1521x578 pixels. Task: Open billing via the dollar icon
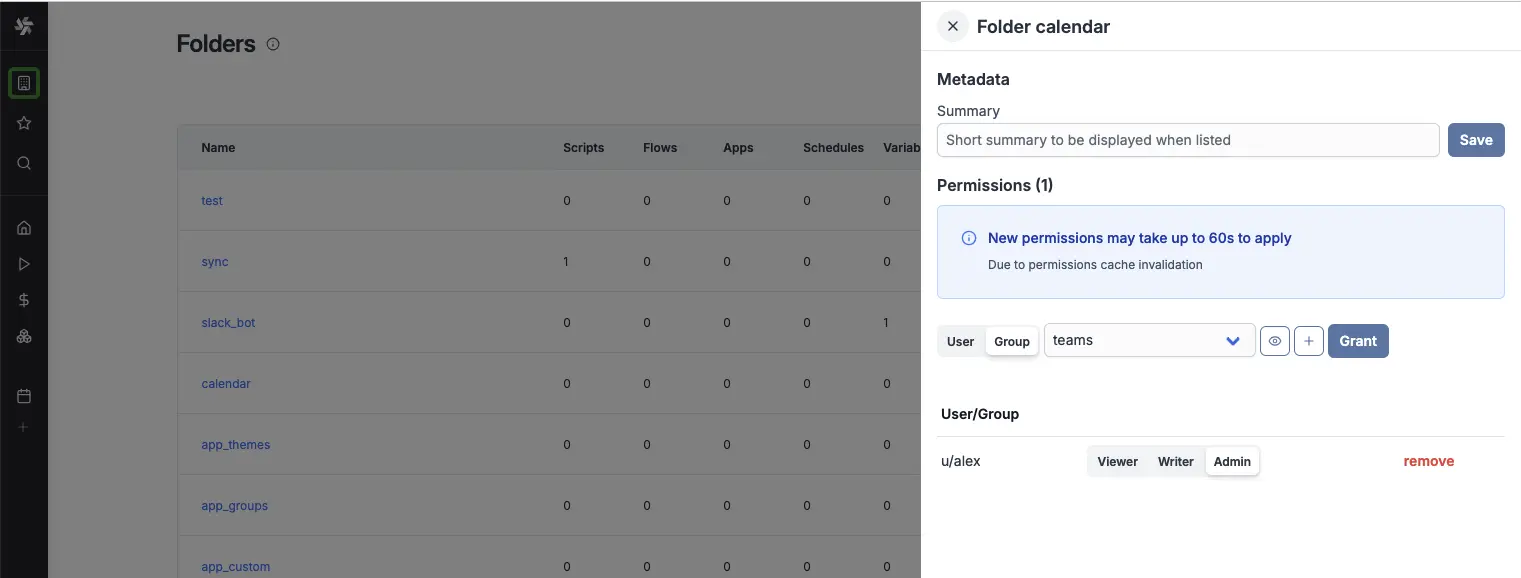pos(24,299)
